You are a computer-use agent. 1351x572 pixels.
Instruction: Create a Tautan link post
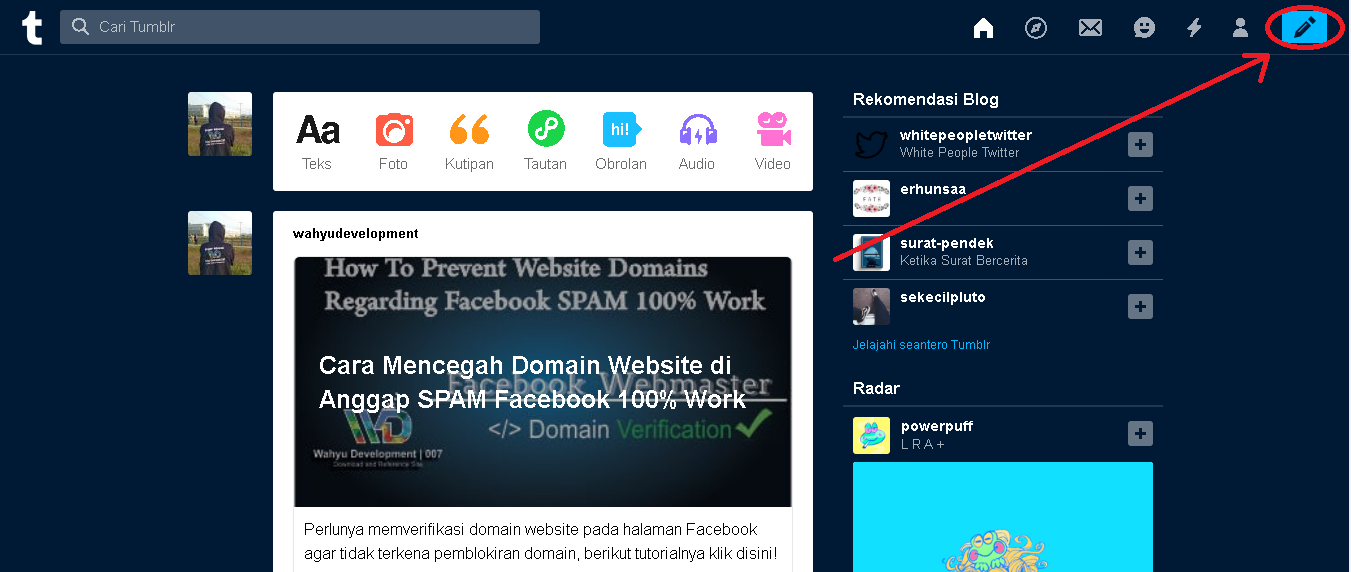pos(545,142)
